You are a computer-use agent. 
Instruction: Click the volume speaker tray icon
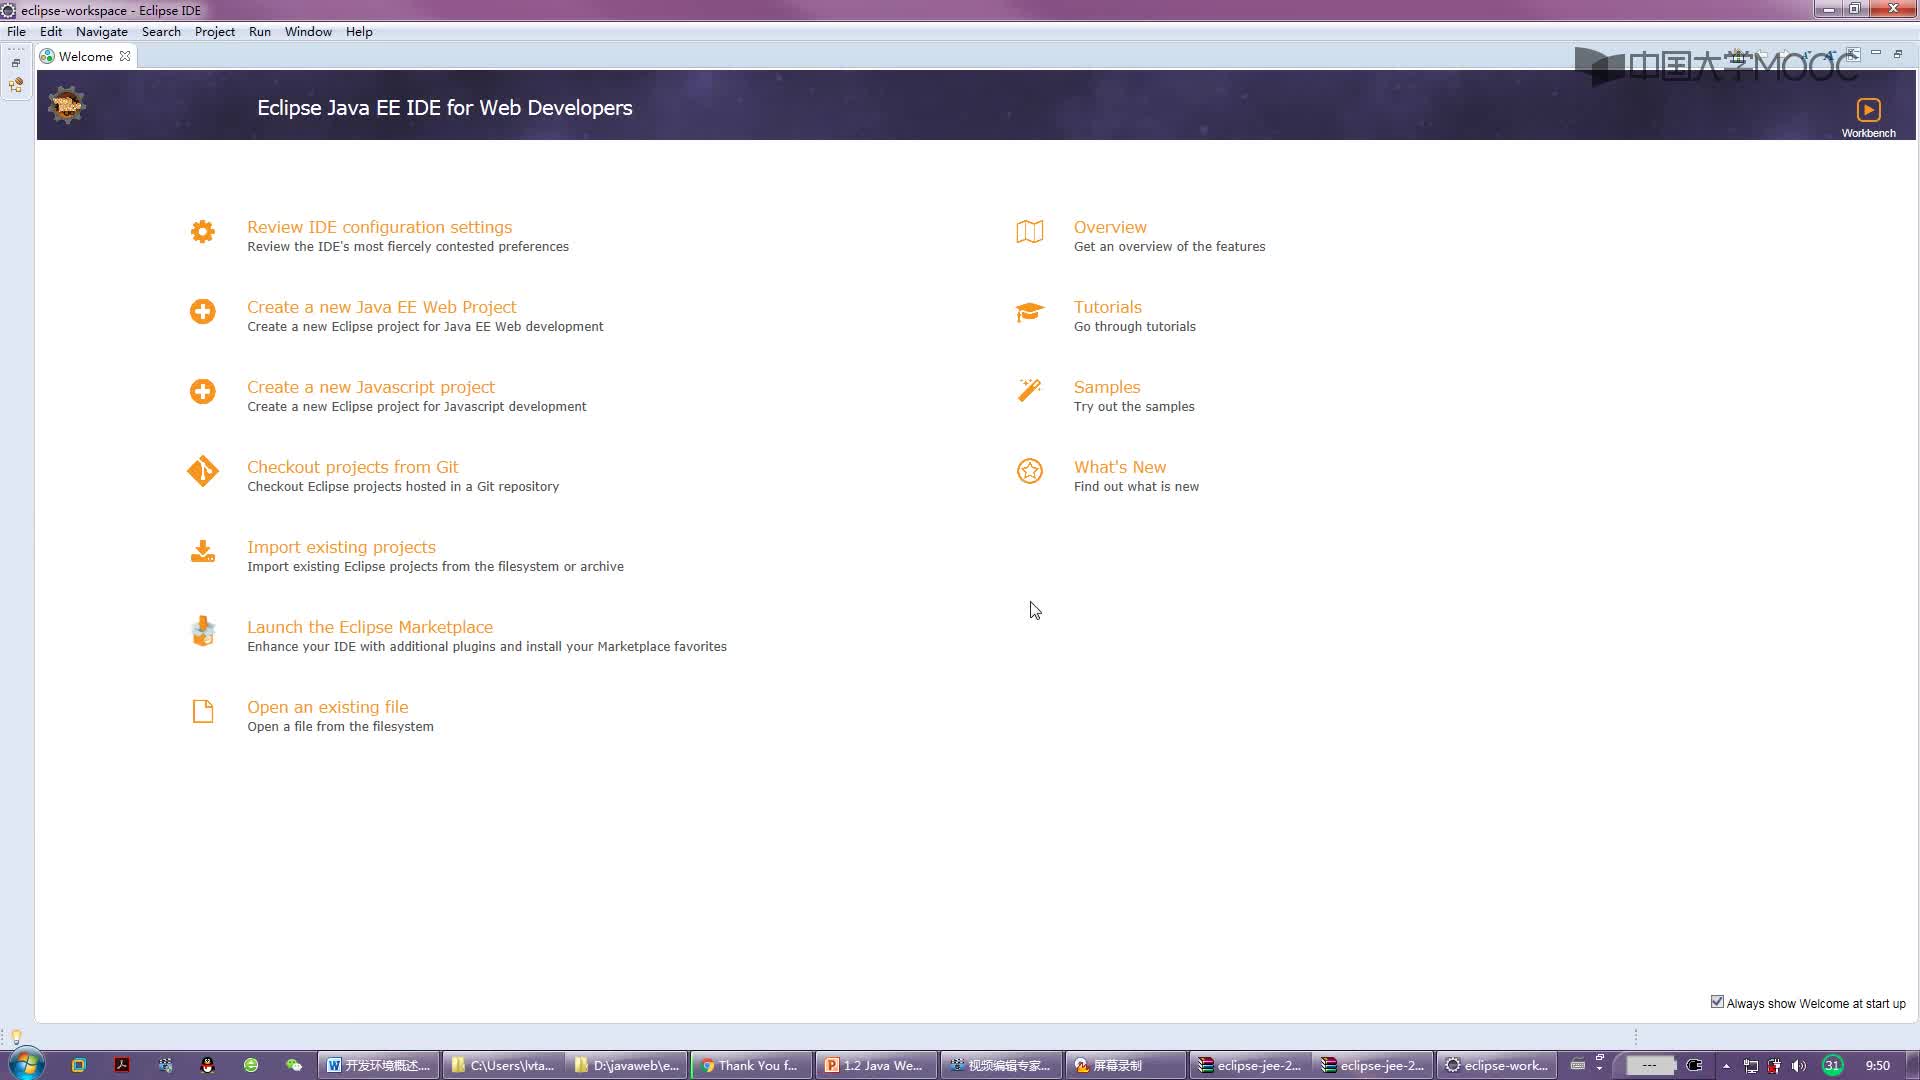[1798, 1066]
